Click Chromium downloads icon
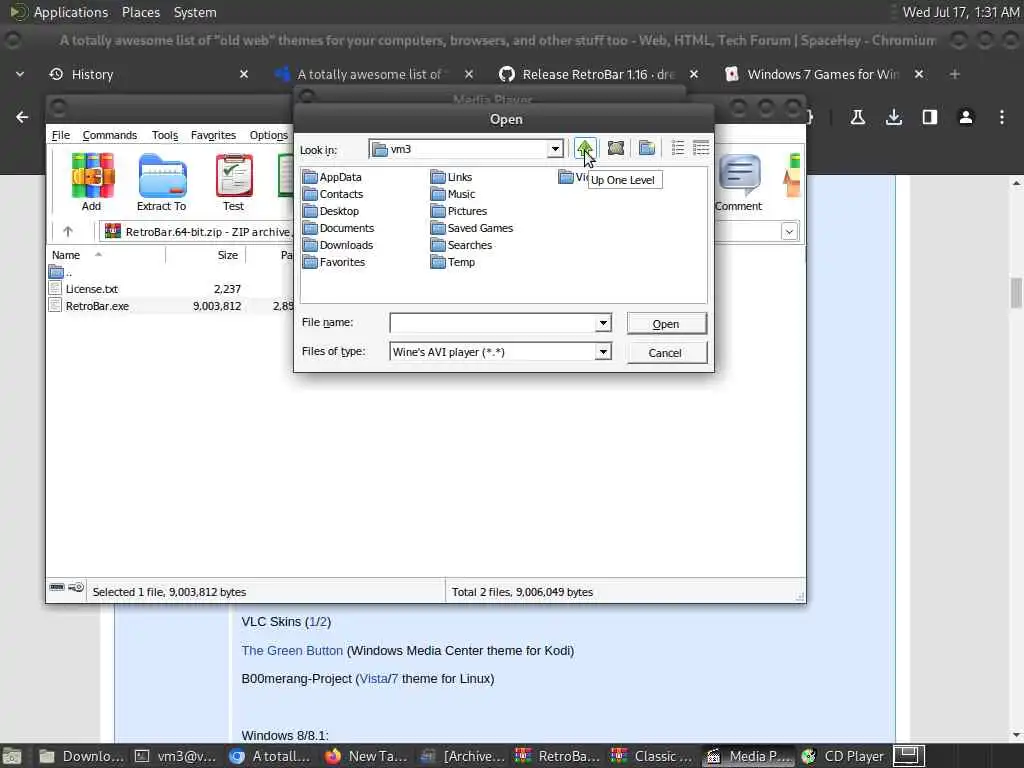This screenshot has width=1024, height=768. (893, 118)
